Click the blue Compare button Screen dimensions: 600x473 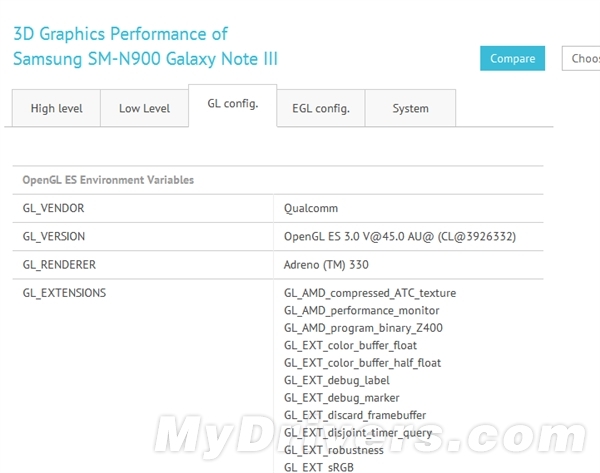[x=512, y=58]
